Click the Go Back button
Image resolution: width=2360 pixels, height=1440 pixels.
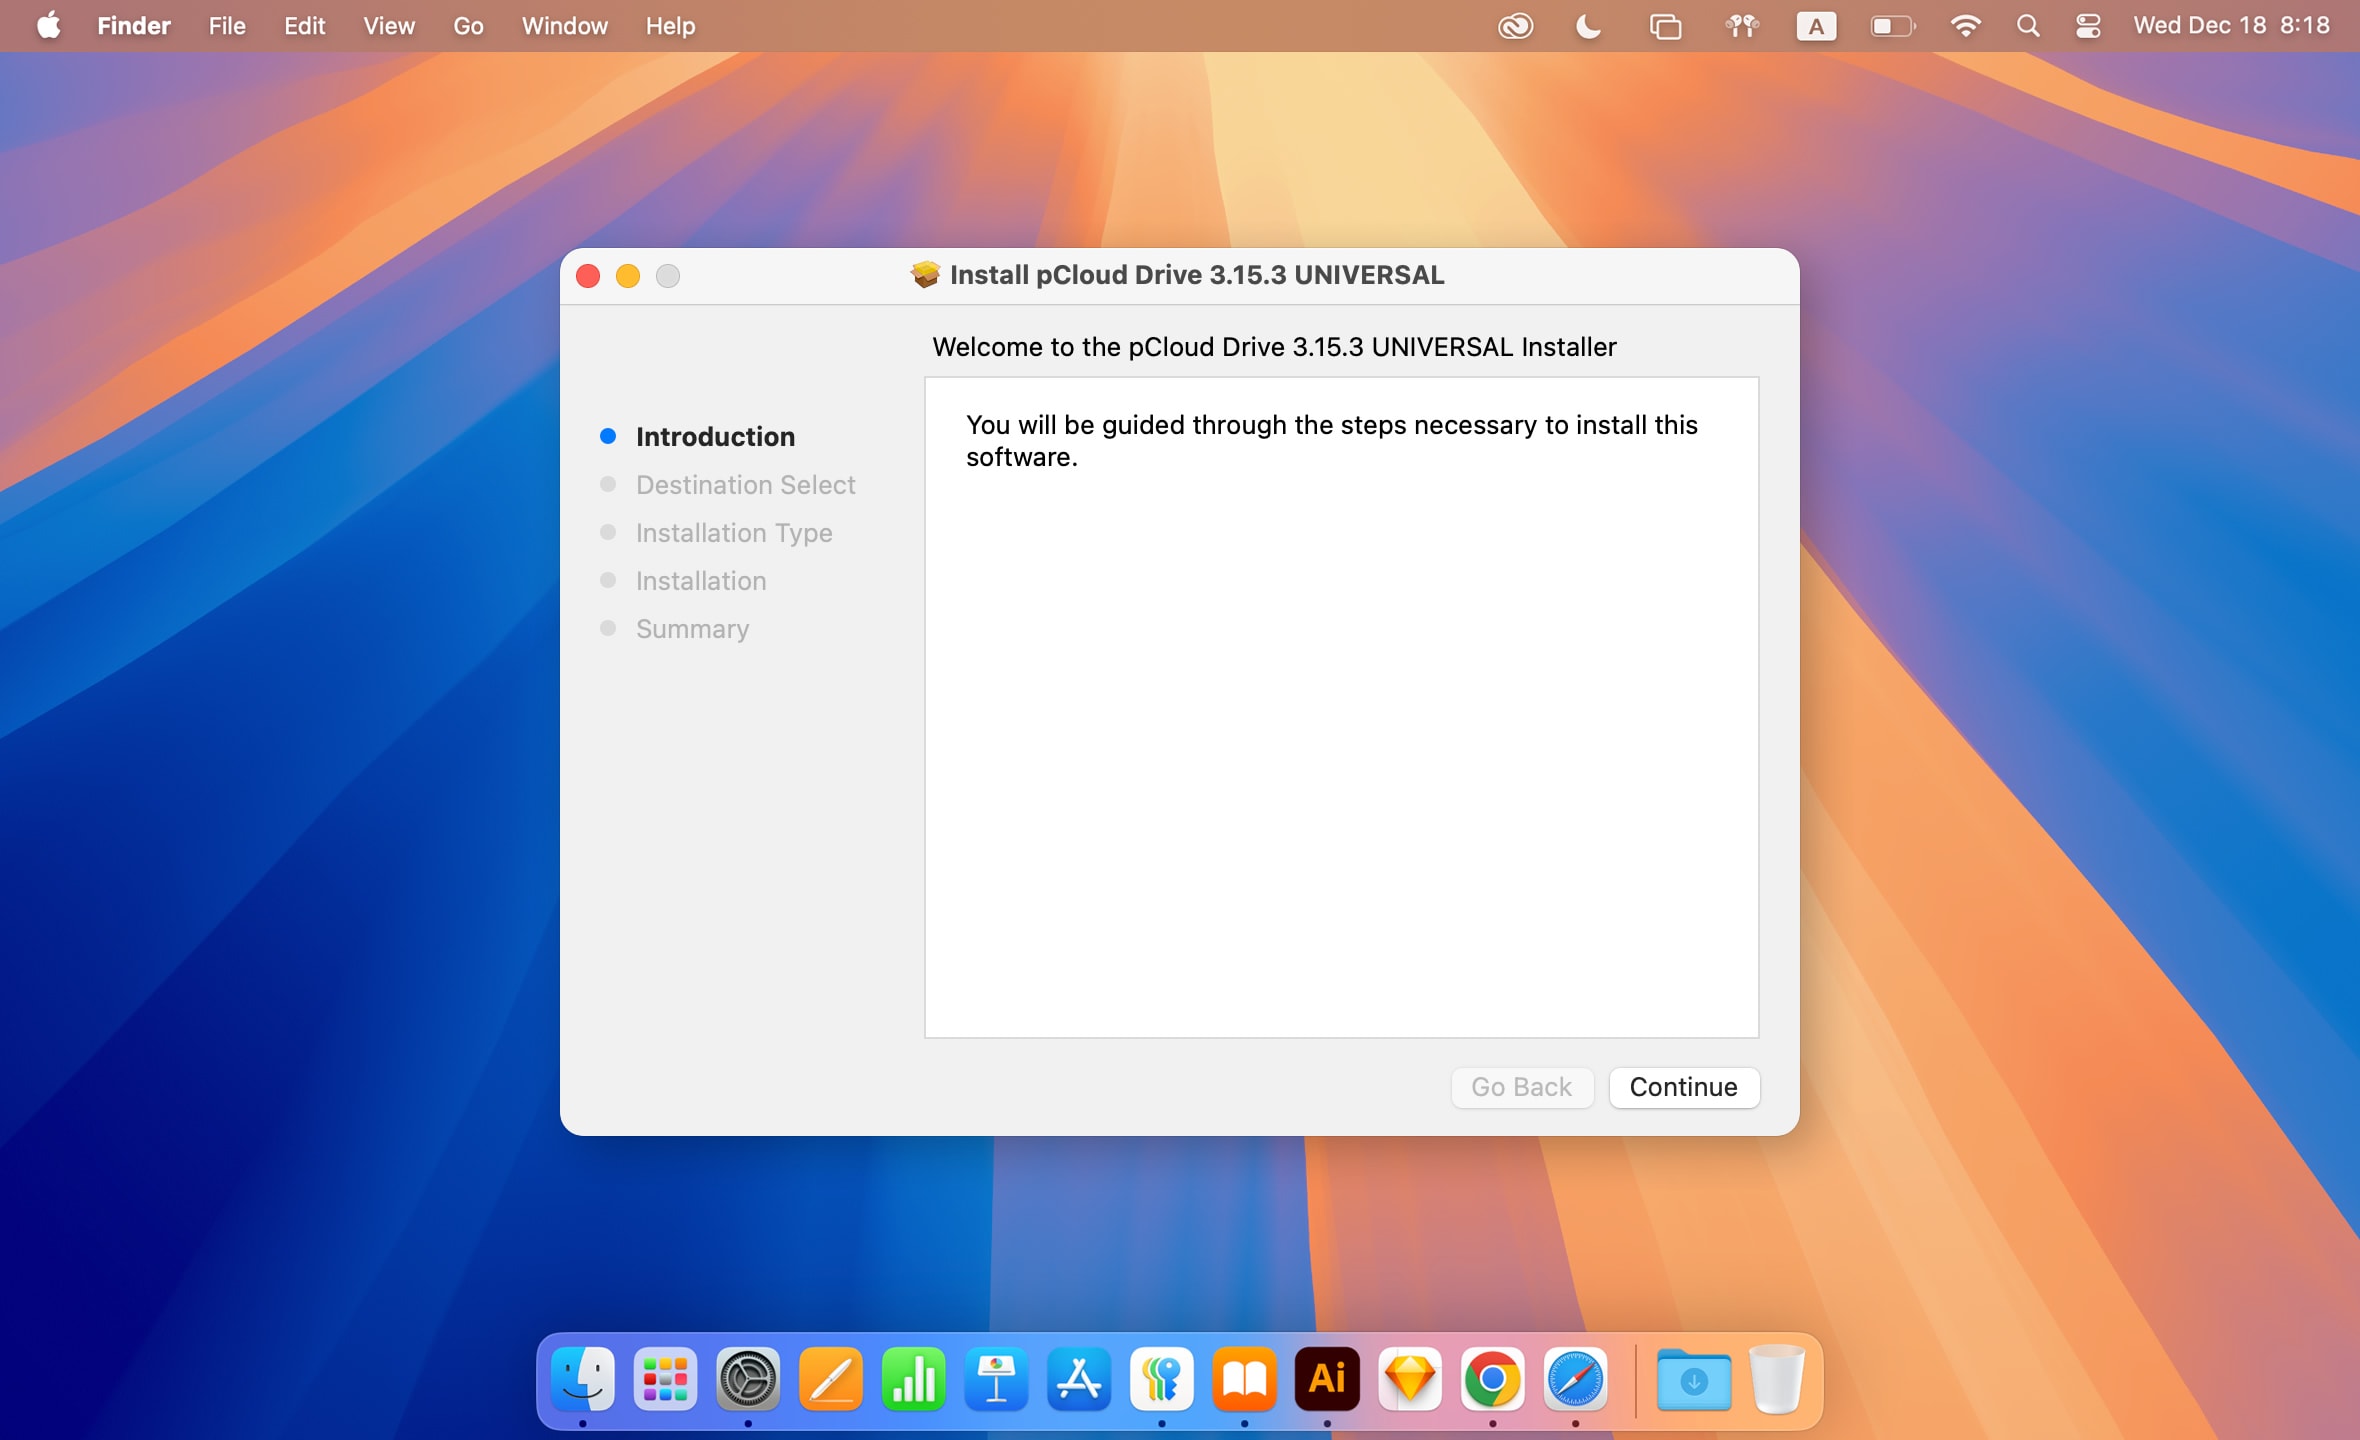tap(1521, 1087)
